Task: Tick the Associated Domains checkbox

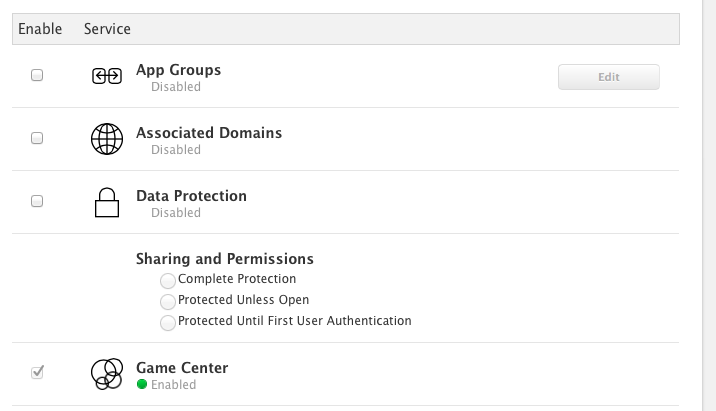Action: pyautogui.click(x=37, y=138)
